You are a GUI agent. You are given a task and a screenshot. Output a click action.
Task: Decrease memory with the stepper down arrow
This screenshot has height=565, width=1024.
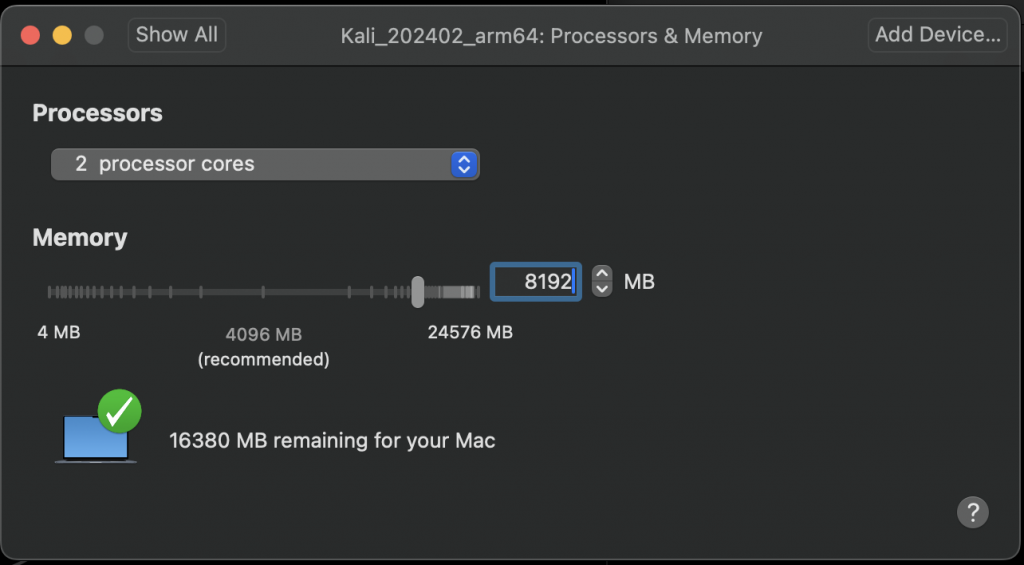[601, 289]
